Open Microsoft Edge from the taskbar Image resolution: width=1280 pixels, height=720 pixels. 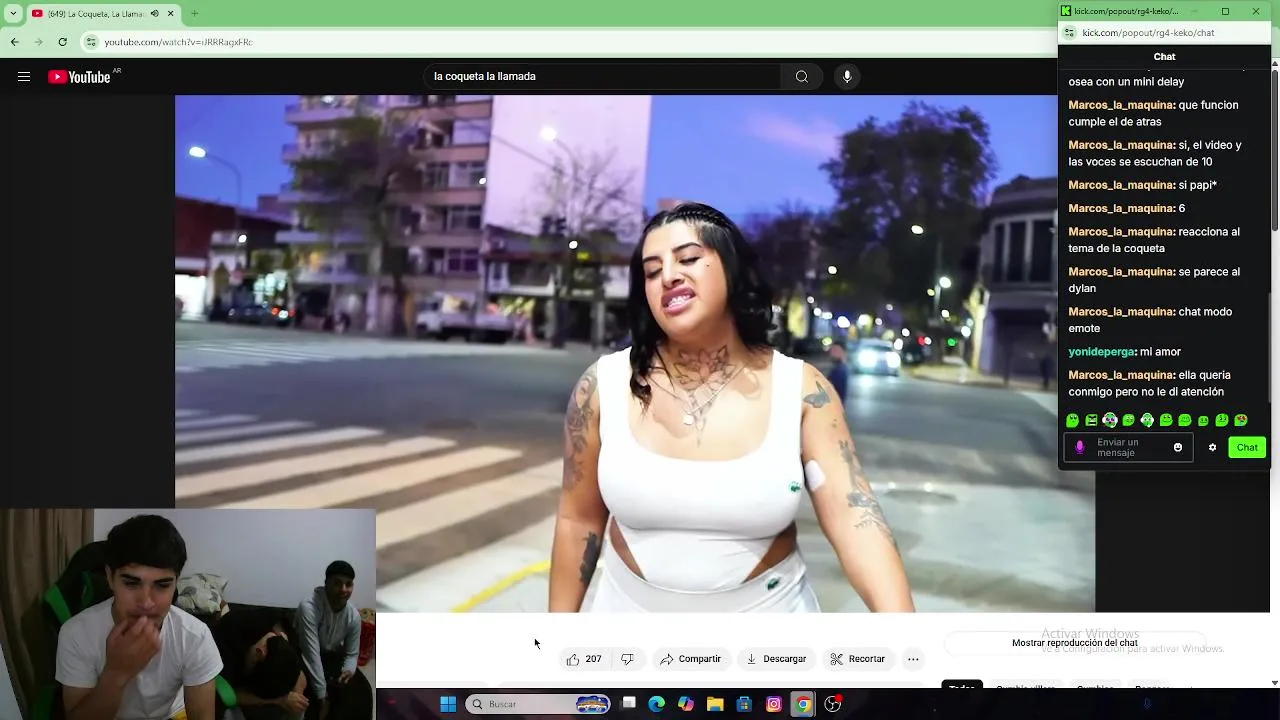pos(656,704)
